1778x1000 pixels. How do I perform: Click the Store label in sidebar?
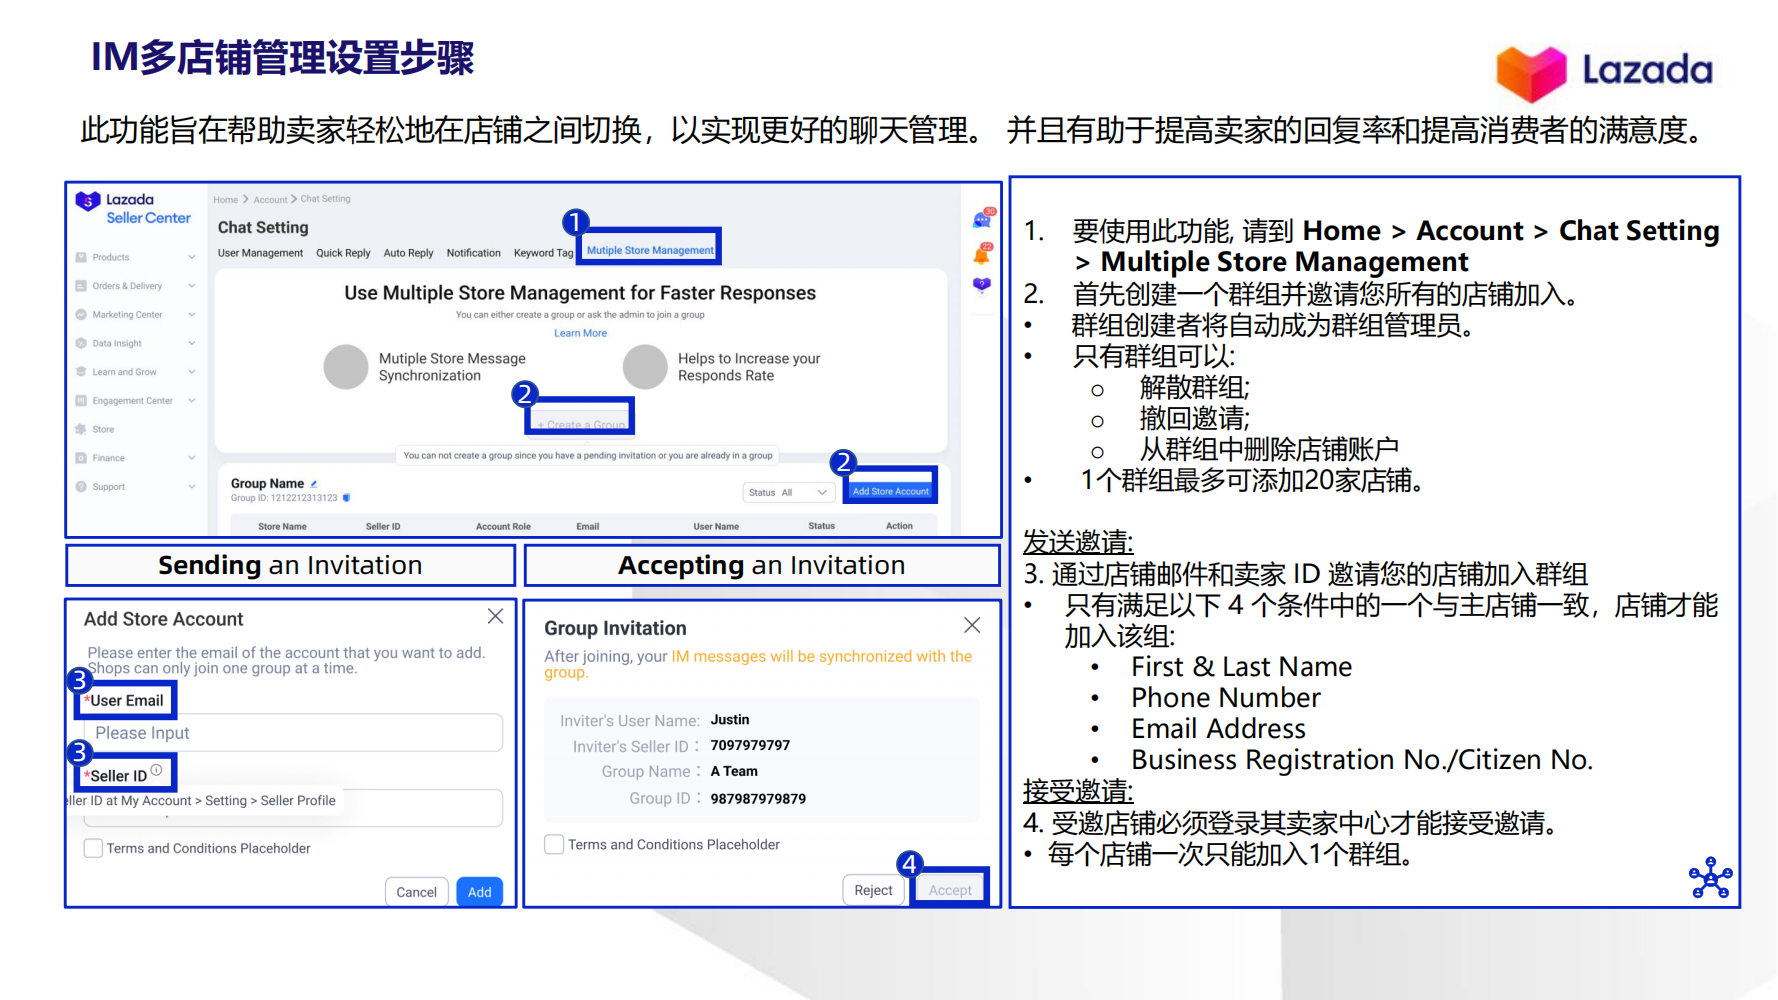(x=103, y=429)
